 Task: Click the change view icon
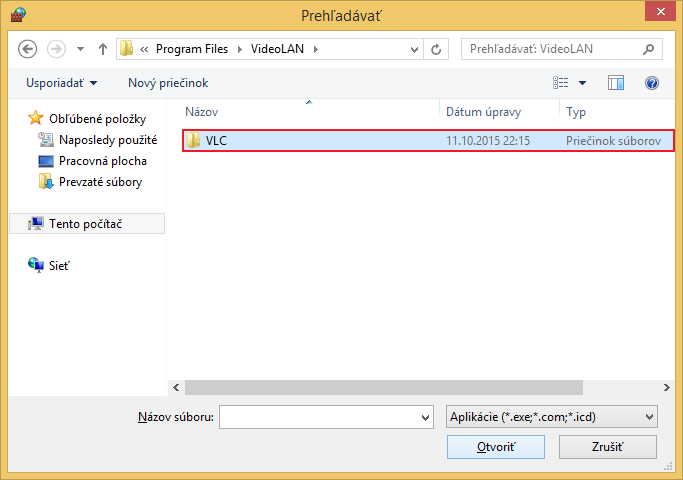pos(561,83)
